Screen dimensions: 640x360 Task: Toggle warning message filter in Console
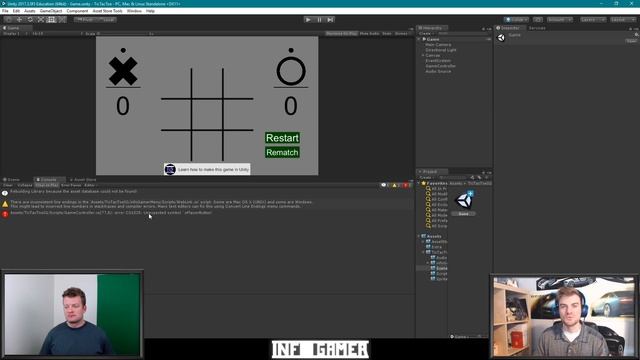[x=396, y=185]
